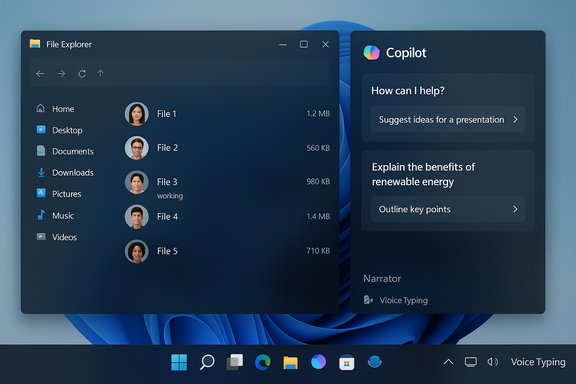
Task: Click the 710 KB size value
Action: [x=318, y=251]
